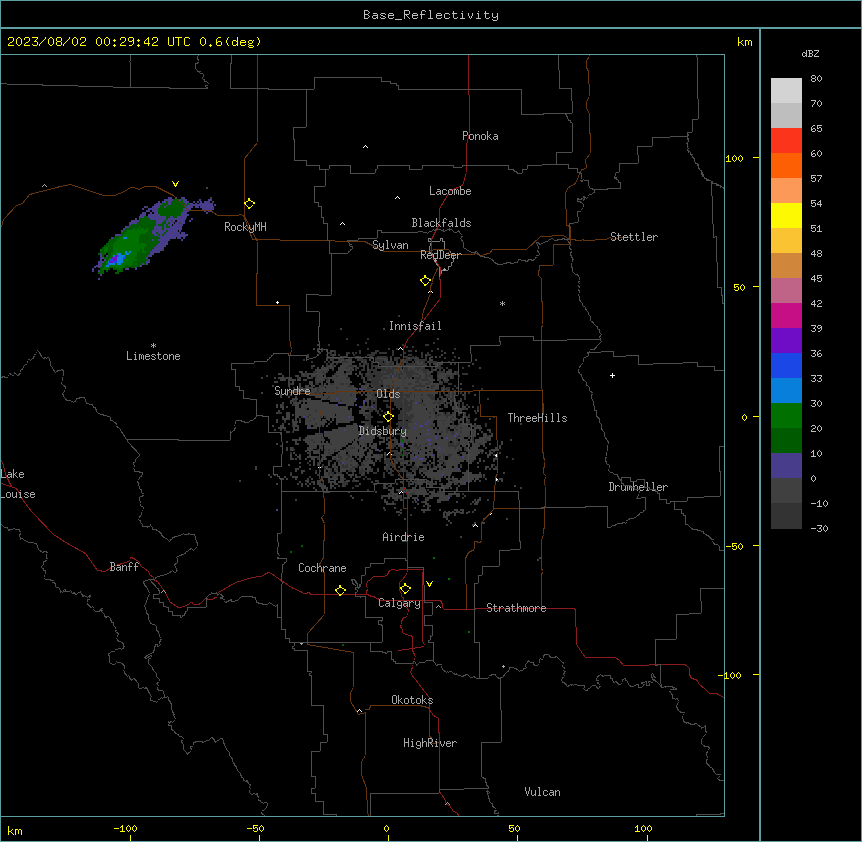Click the -100 tick on bottom km axis

(x=125, y=828)
